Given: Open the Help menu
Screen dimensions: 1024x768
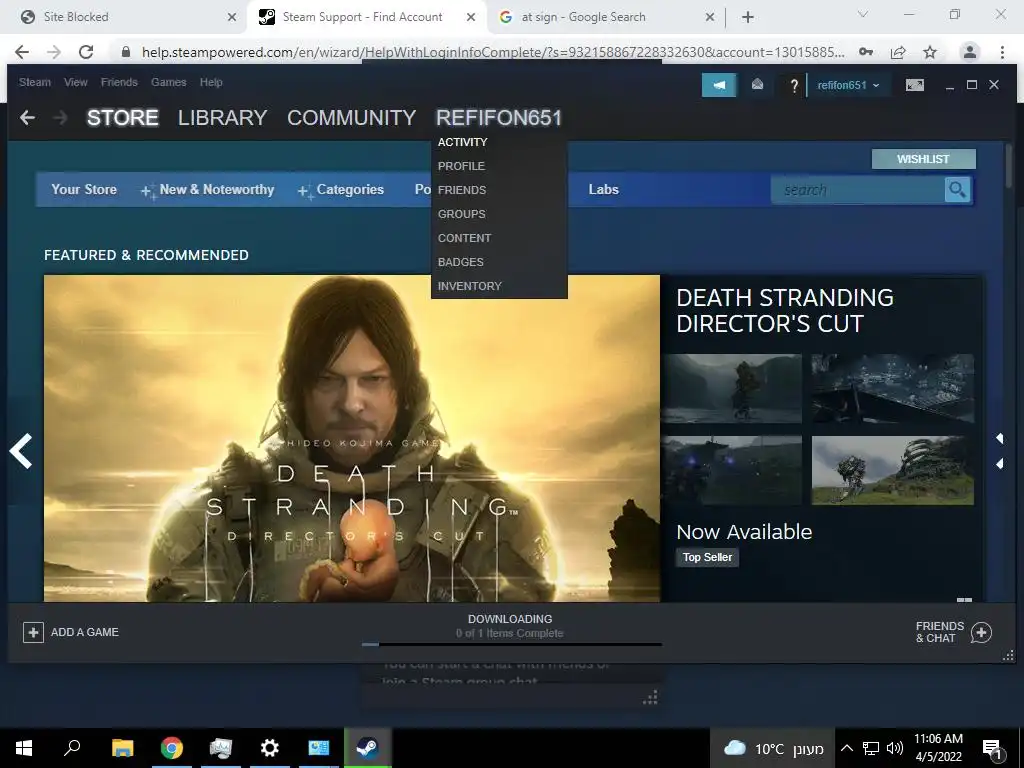Looking at the screenshot, I should coord(211,82).
